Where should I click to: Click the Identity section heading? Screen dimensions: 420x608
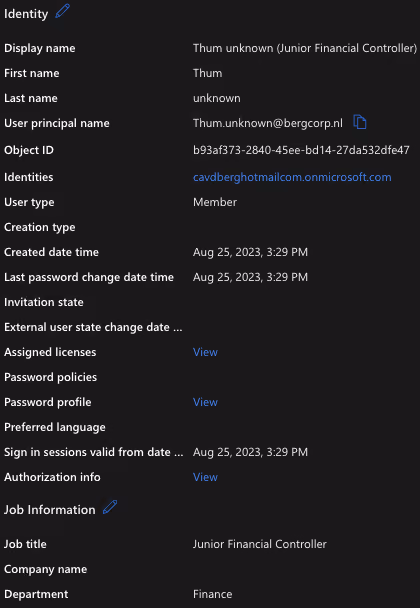click(26, 14)
